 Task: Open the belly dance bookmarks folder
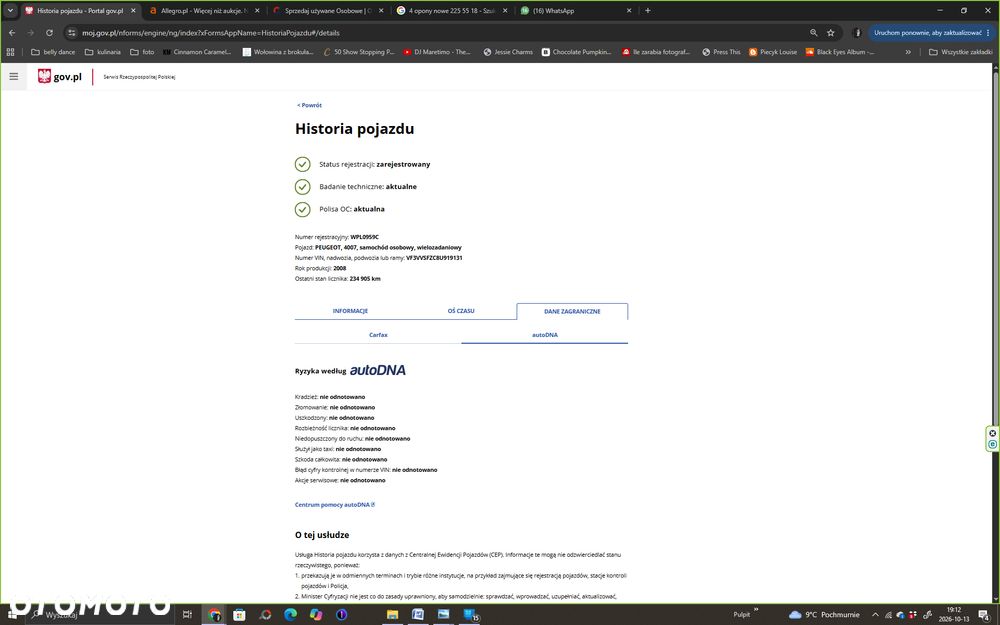point(53,52)
